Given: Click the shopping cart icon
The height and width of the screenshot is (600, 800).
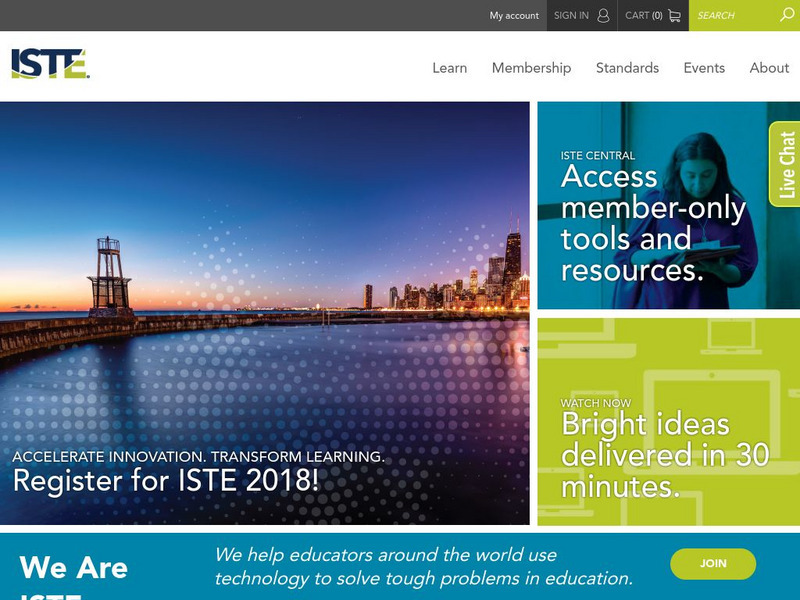Looking at the screenshot, I should point(675,15).
